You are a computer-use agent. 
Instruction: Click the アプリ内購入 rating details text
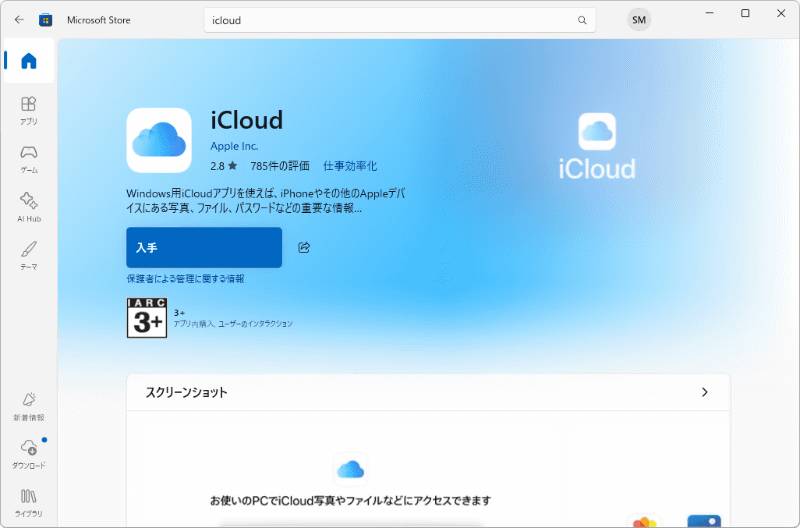tap(233, 324)
